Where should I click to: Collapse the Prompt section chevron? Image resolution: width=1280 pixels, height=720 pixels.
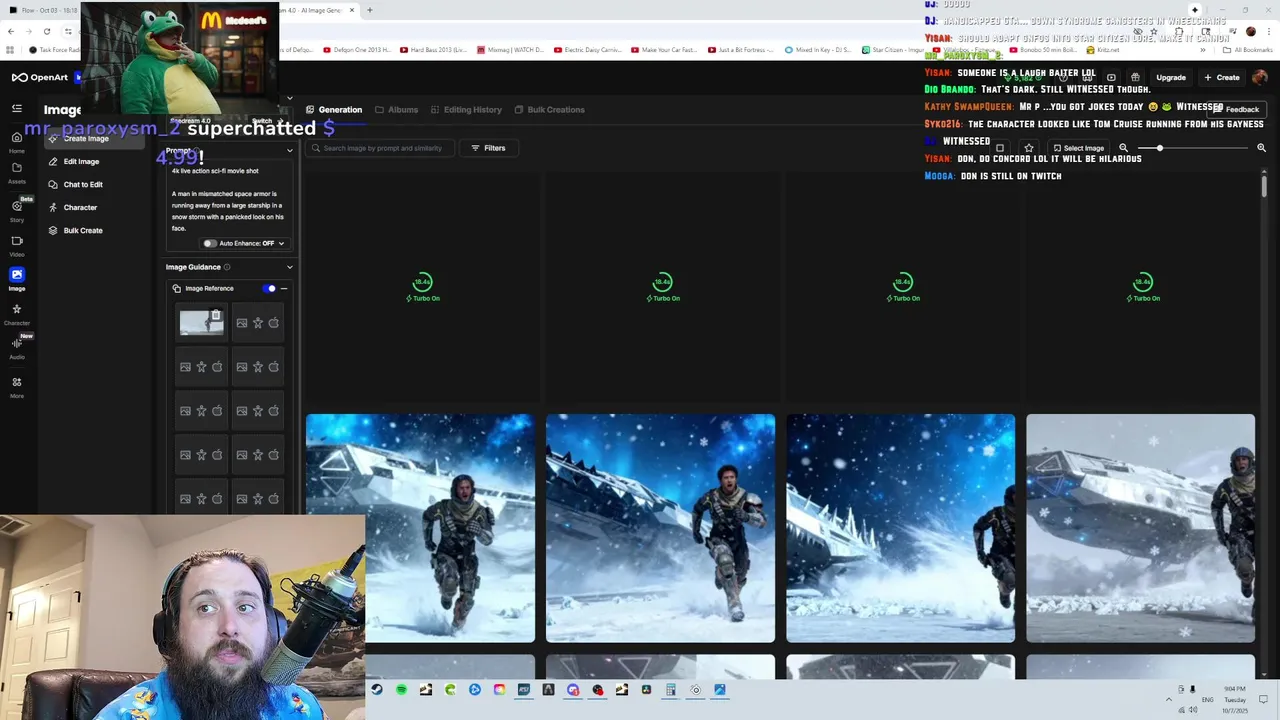(x=290, y=151)
